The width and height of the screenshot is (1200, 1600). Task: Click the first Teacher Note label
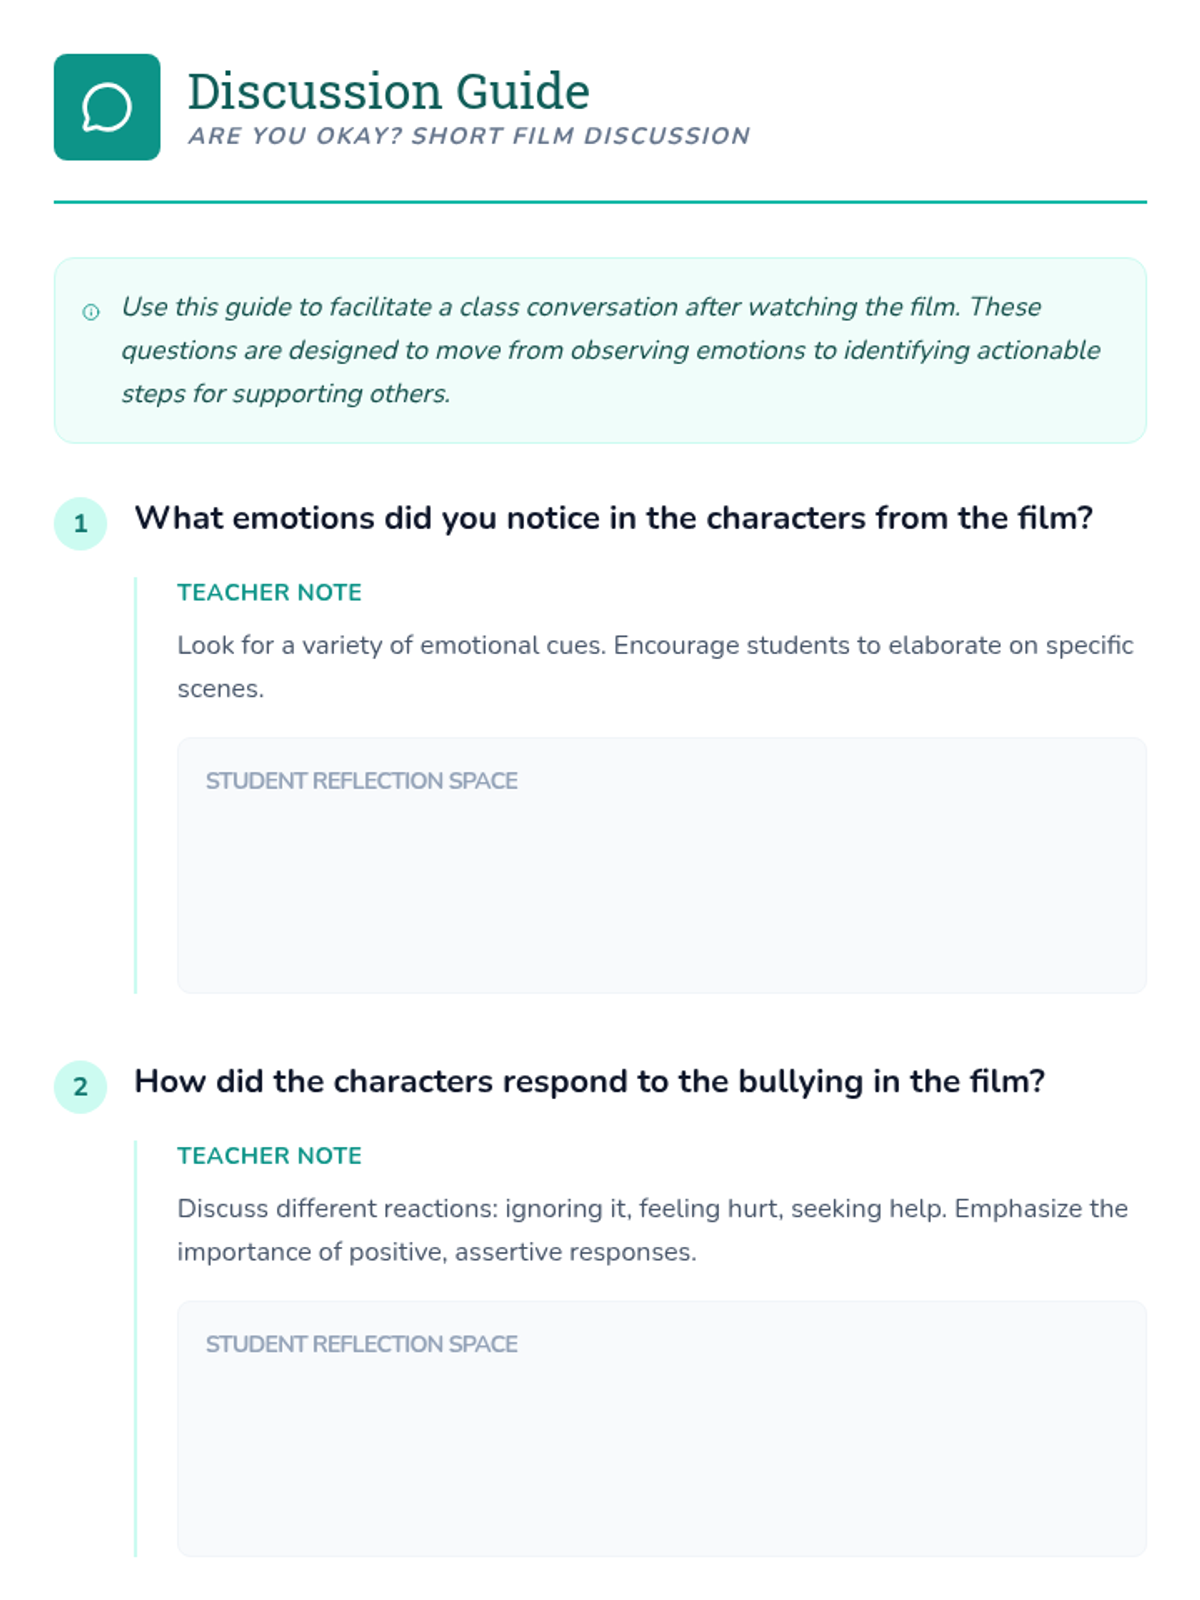click(269, 592)
